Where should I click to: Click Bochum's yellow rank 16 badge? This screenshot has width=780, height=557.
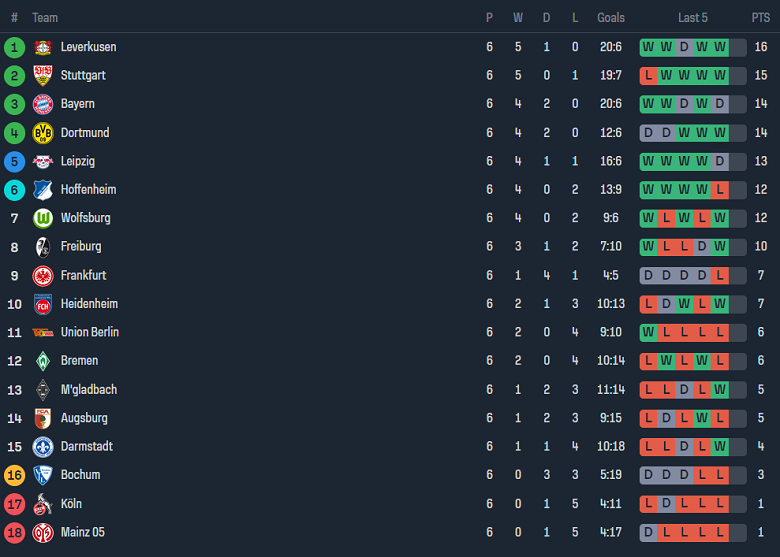click(14, 475)
